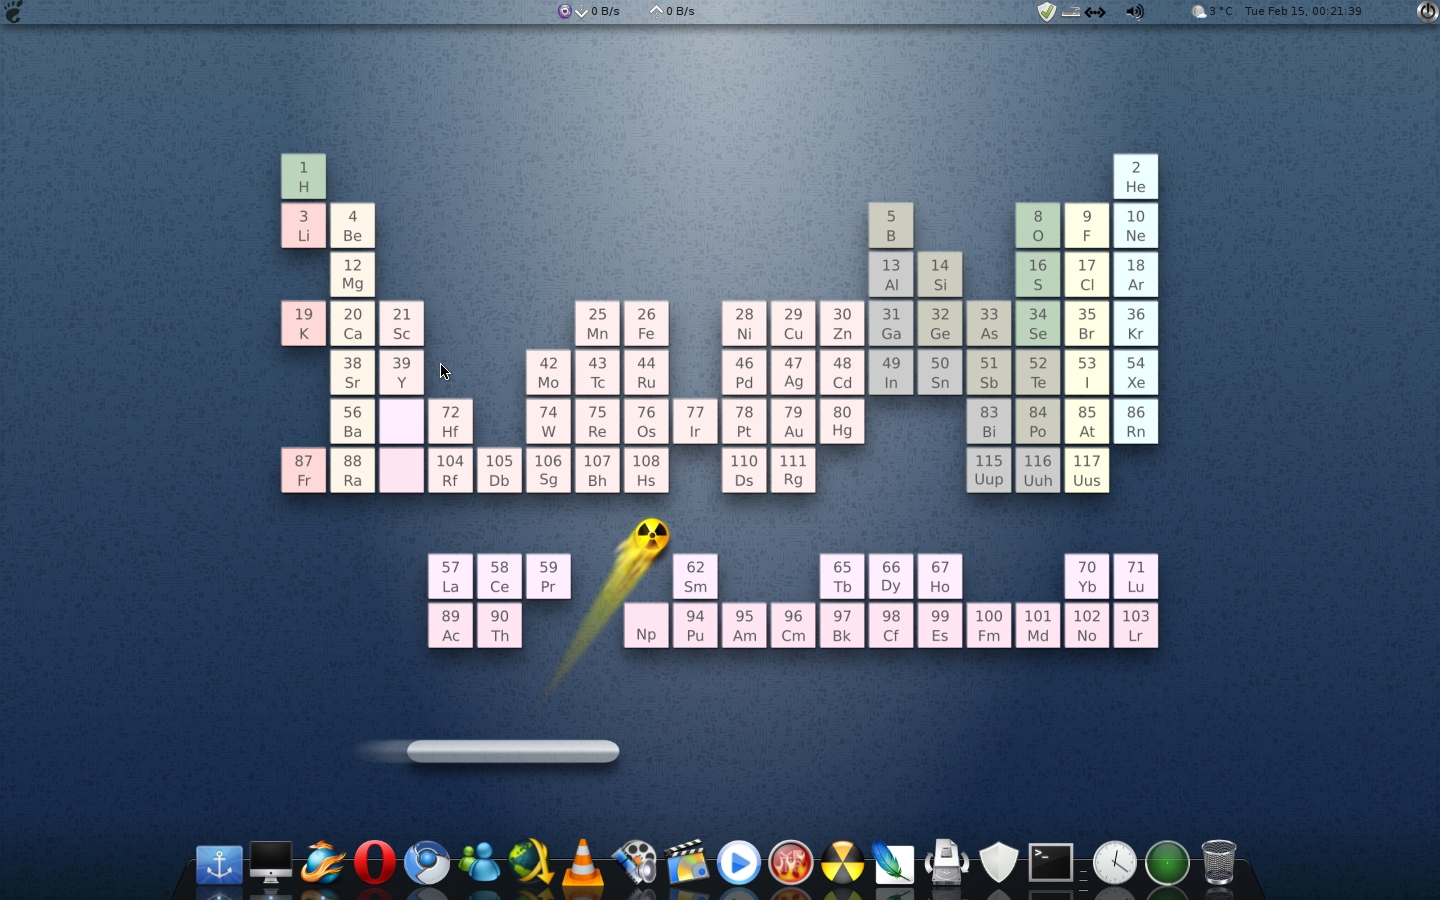Screen dimensions: 1440x900
Task: Open the volume speaker icon in the top panel
Action: point(1134,12)
